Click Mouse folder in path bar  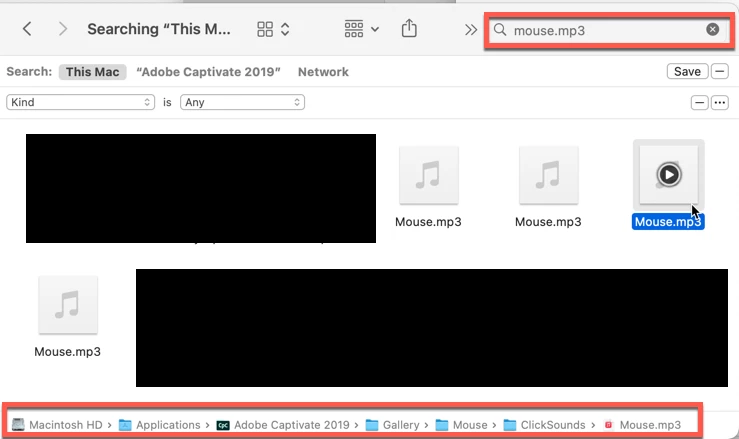[x=461, y=425]
